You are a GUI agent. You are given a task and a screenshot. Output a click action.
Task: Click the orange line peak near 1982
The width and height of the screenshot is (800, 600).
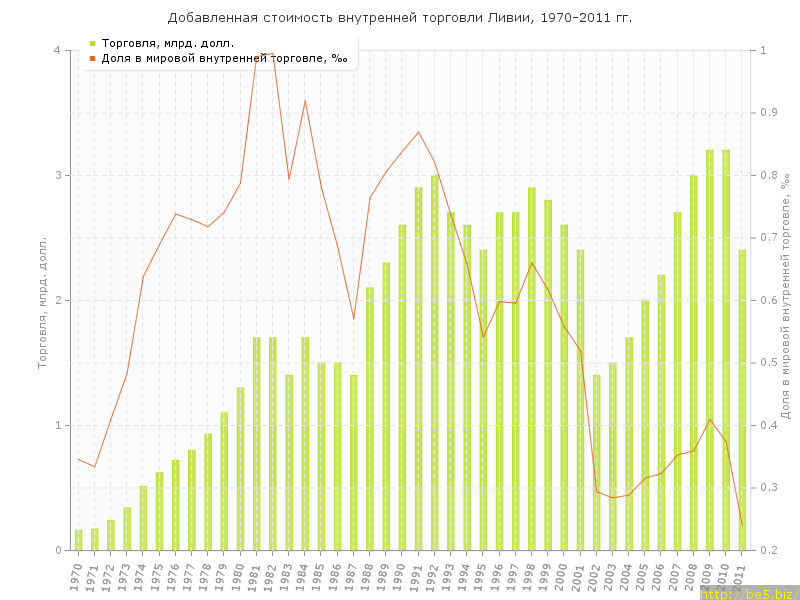pos(272,54)
